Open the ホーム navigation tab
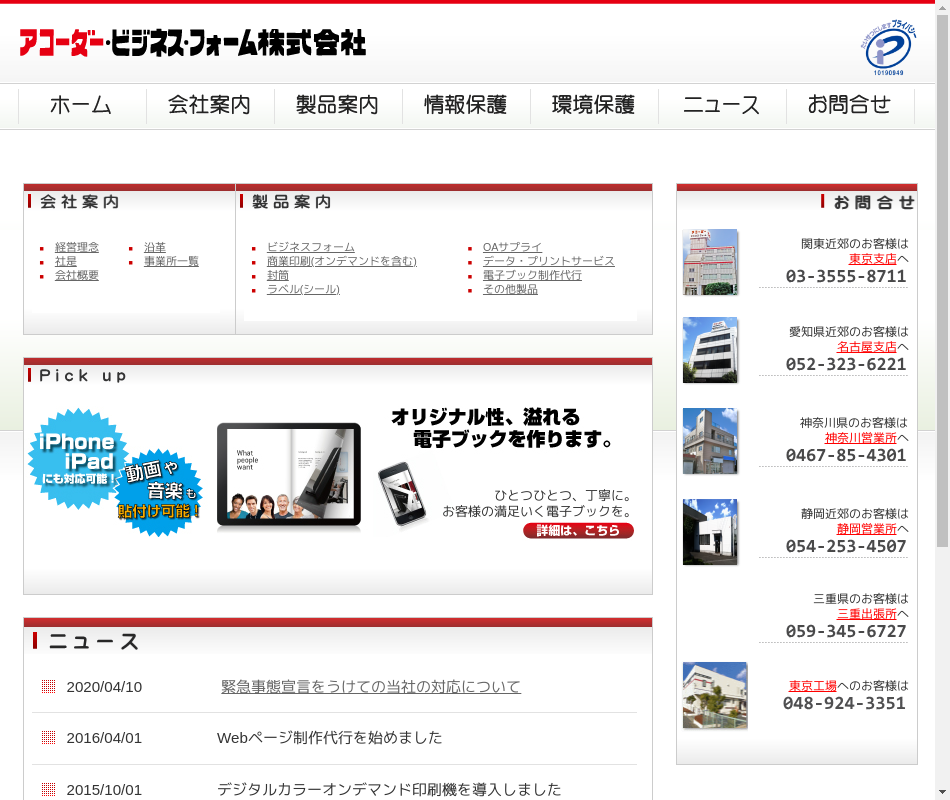 pos(81,105)
